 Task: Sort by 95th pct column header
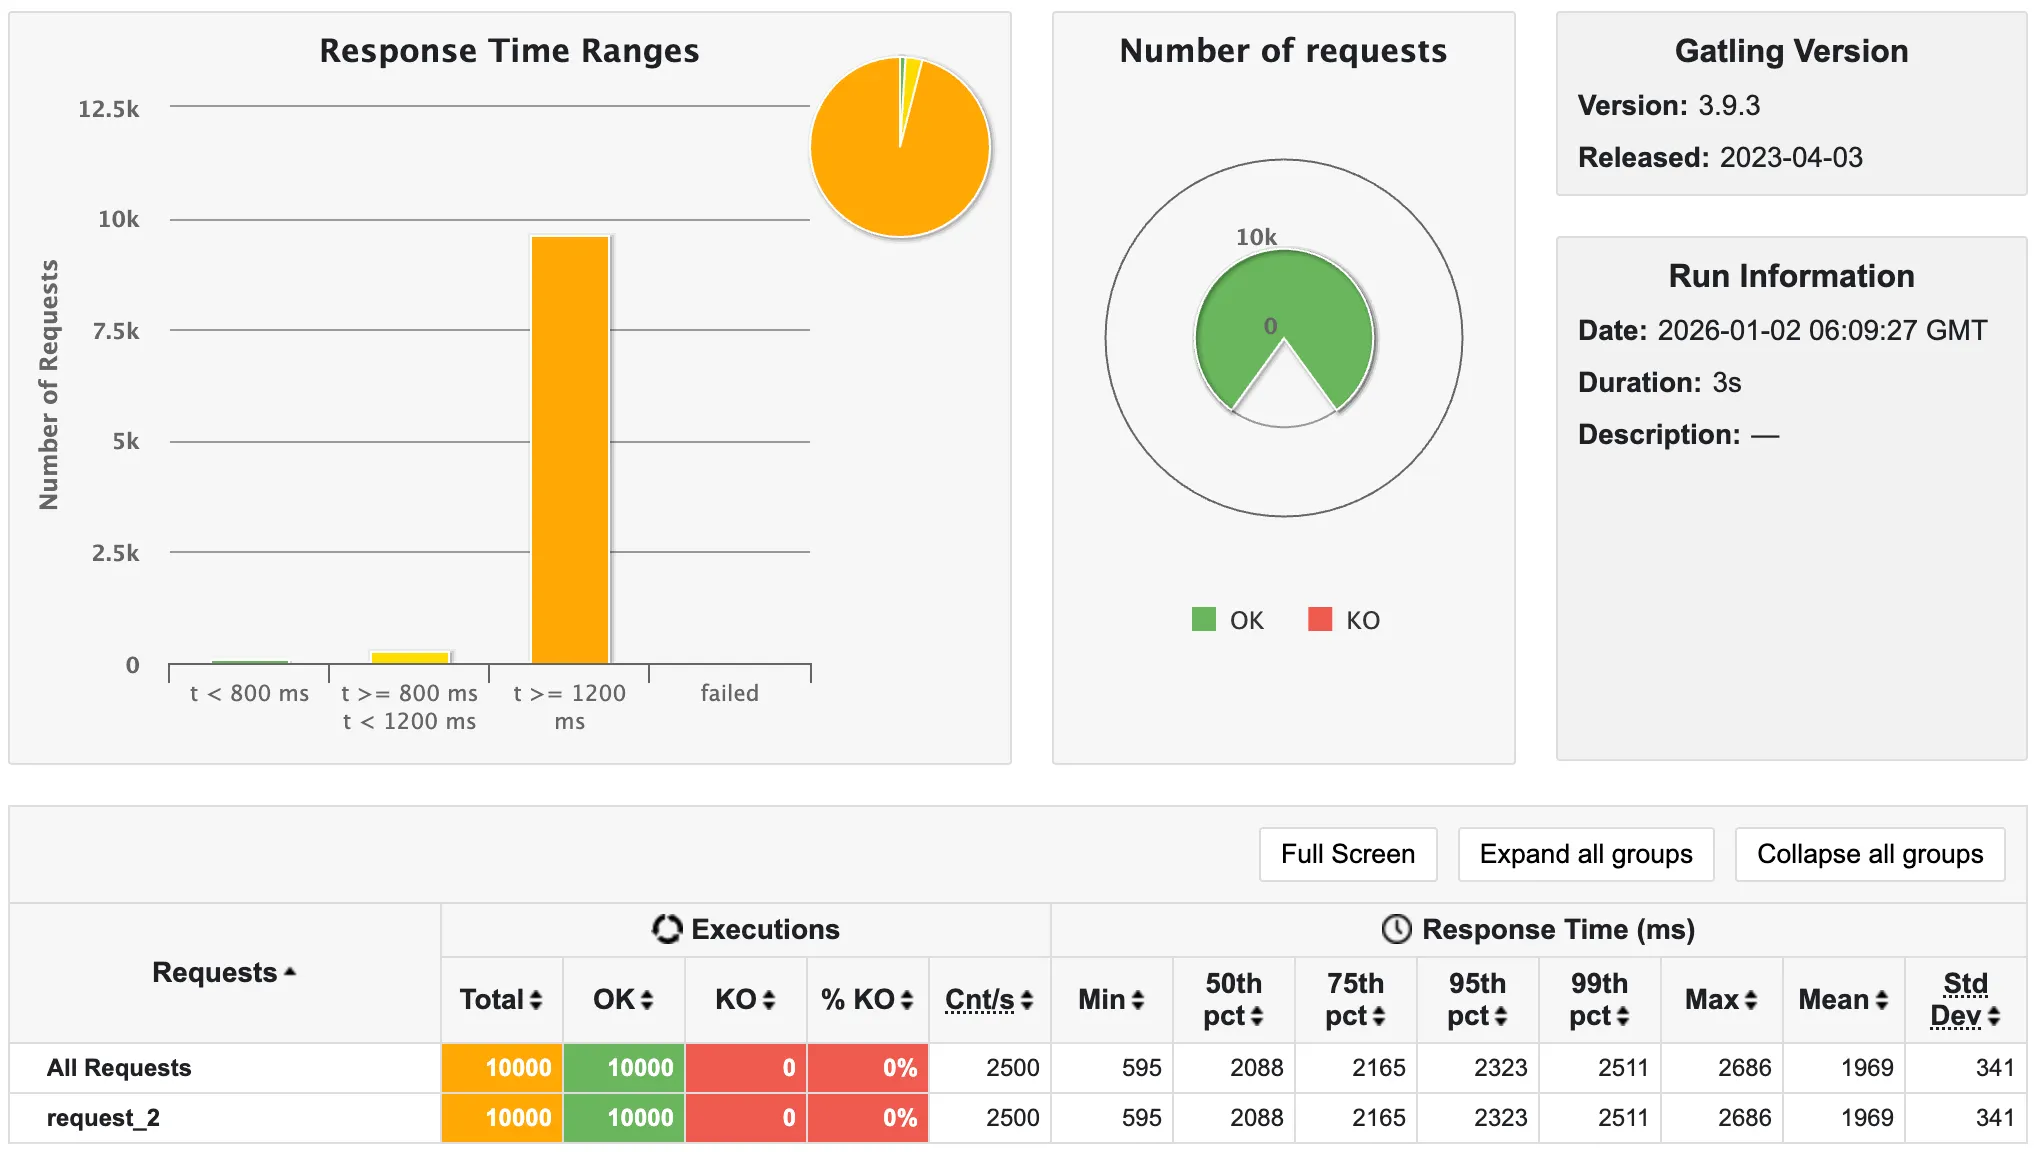1477,999
